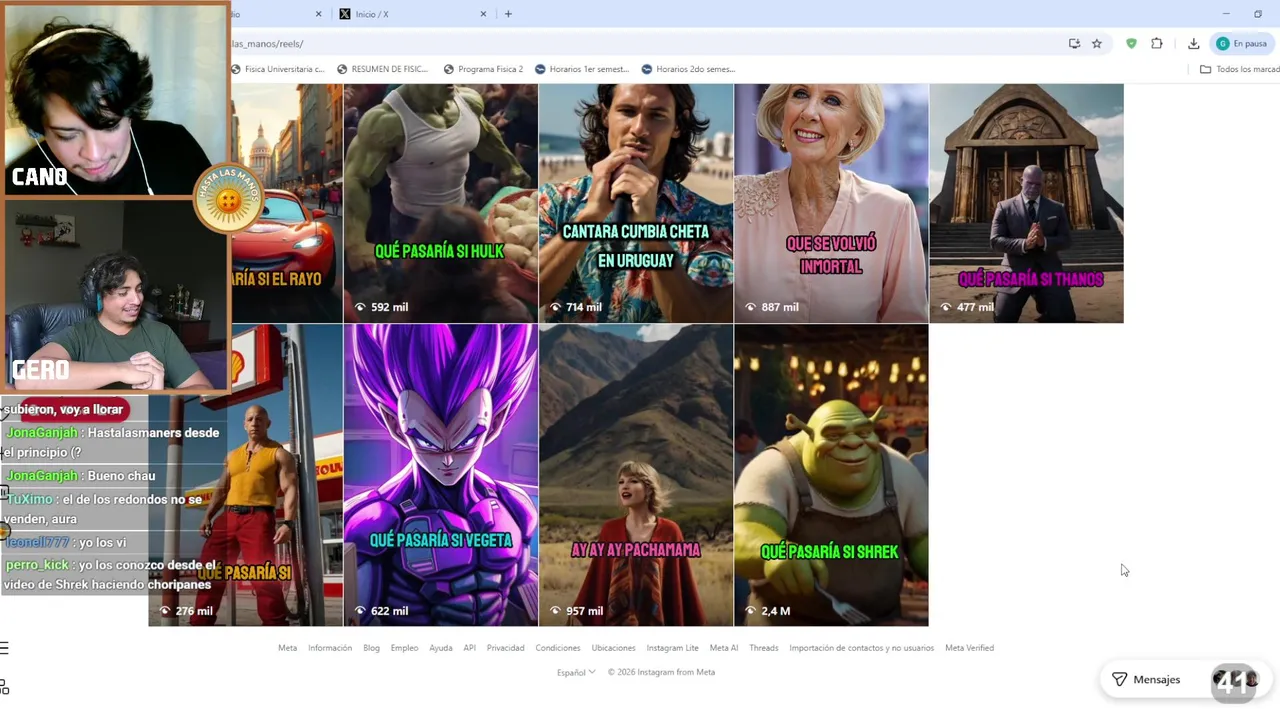Open Horarios 2do semes... bookmark
Screen dimensions: 1280x720
point(688,69)
